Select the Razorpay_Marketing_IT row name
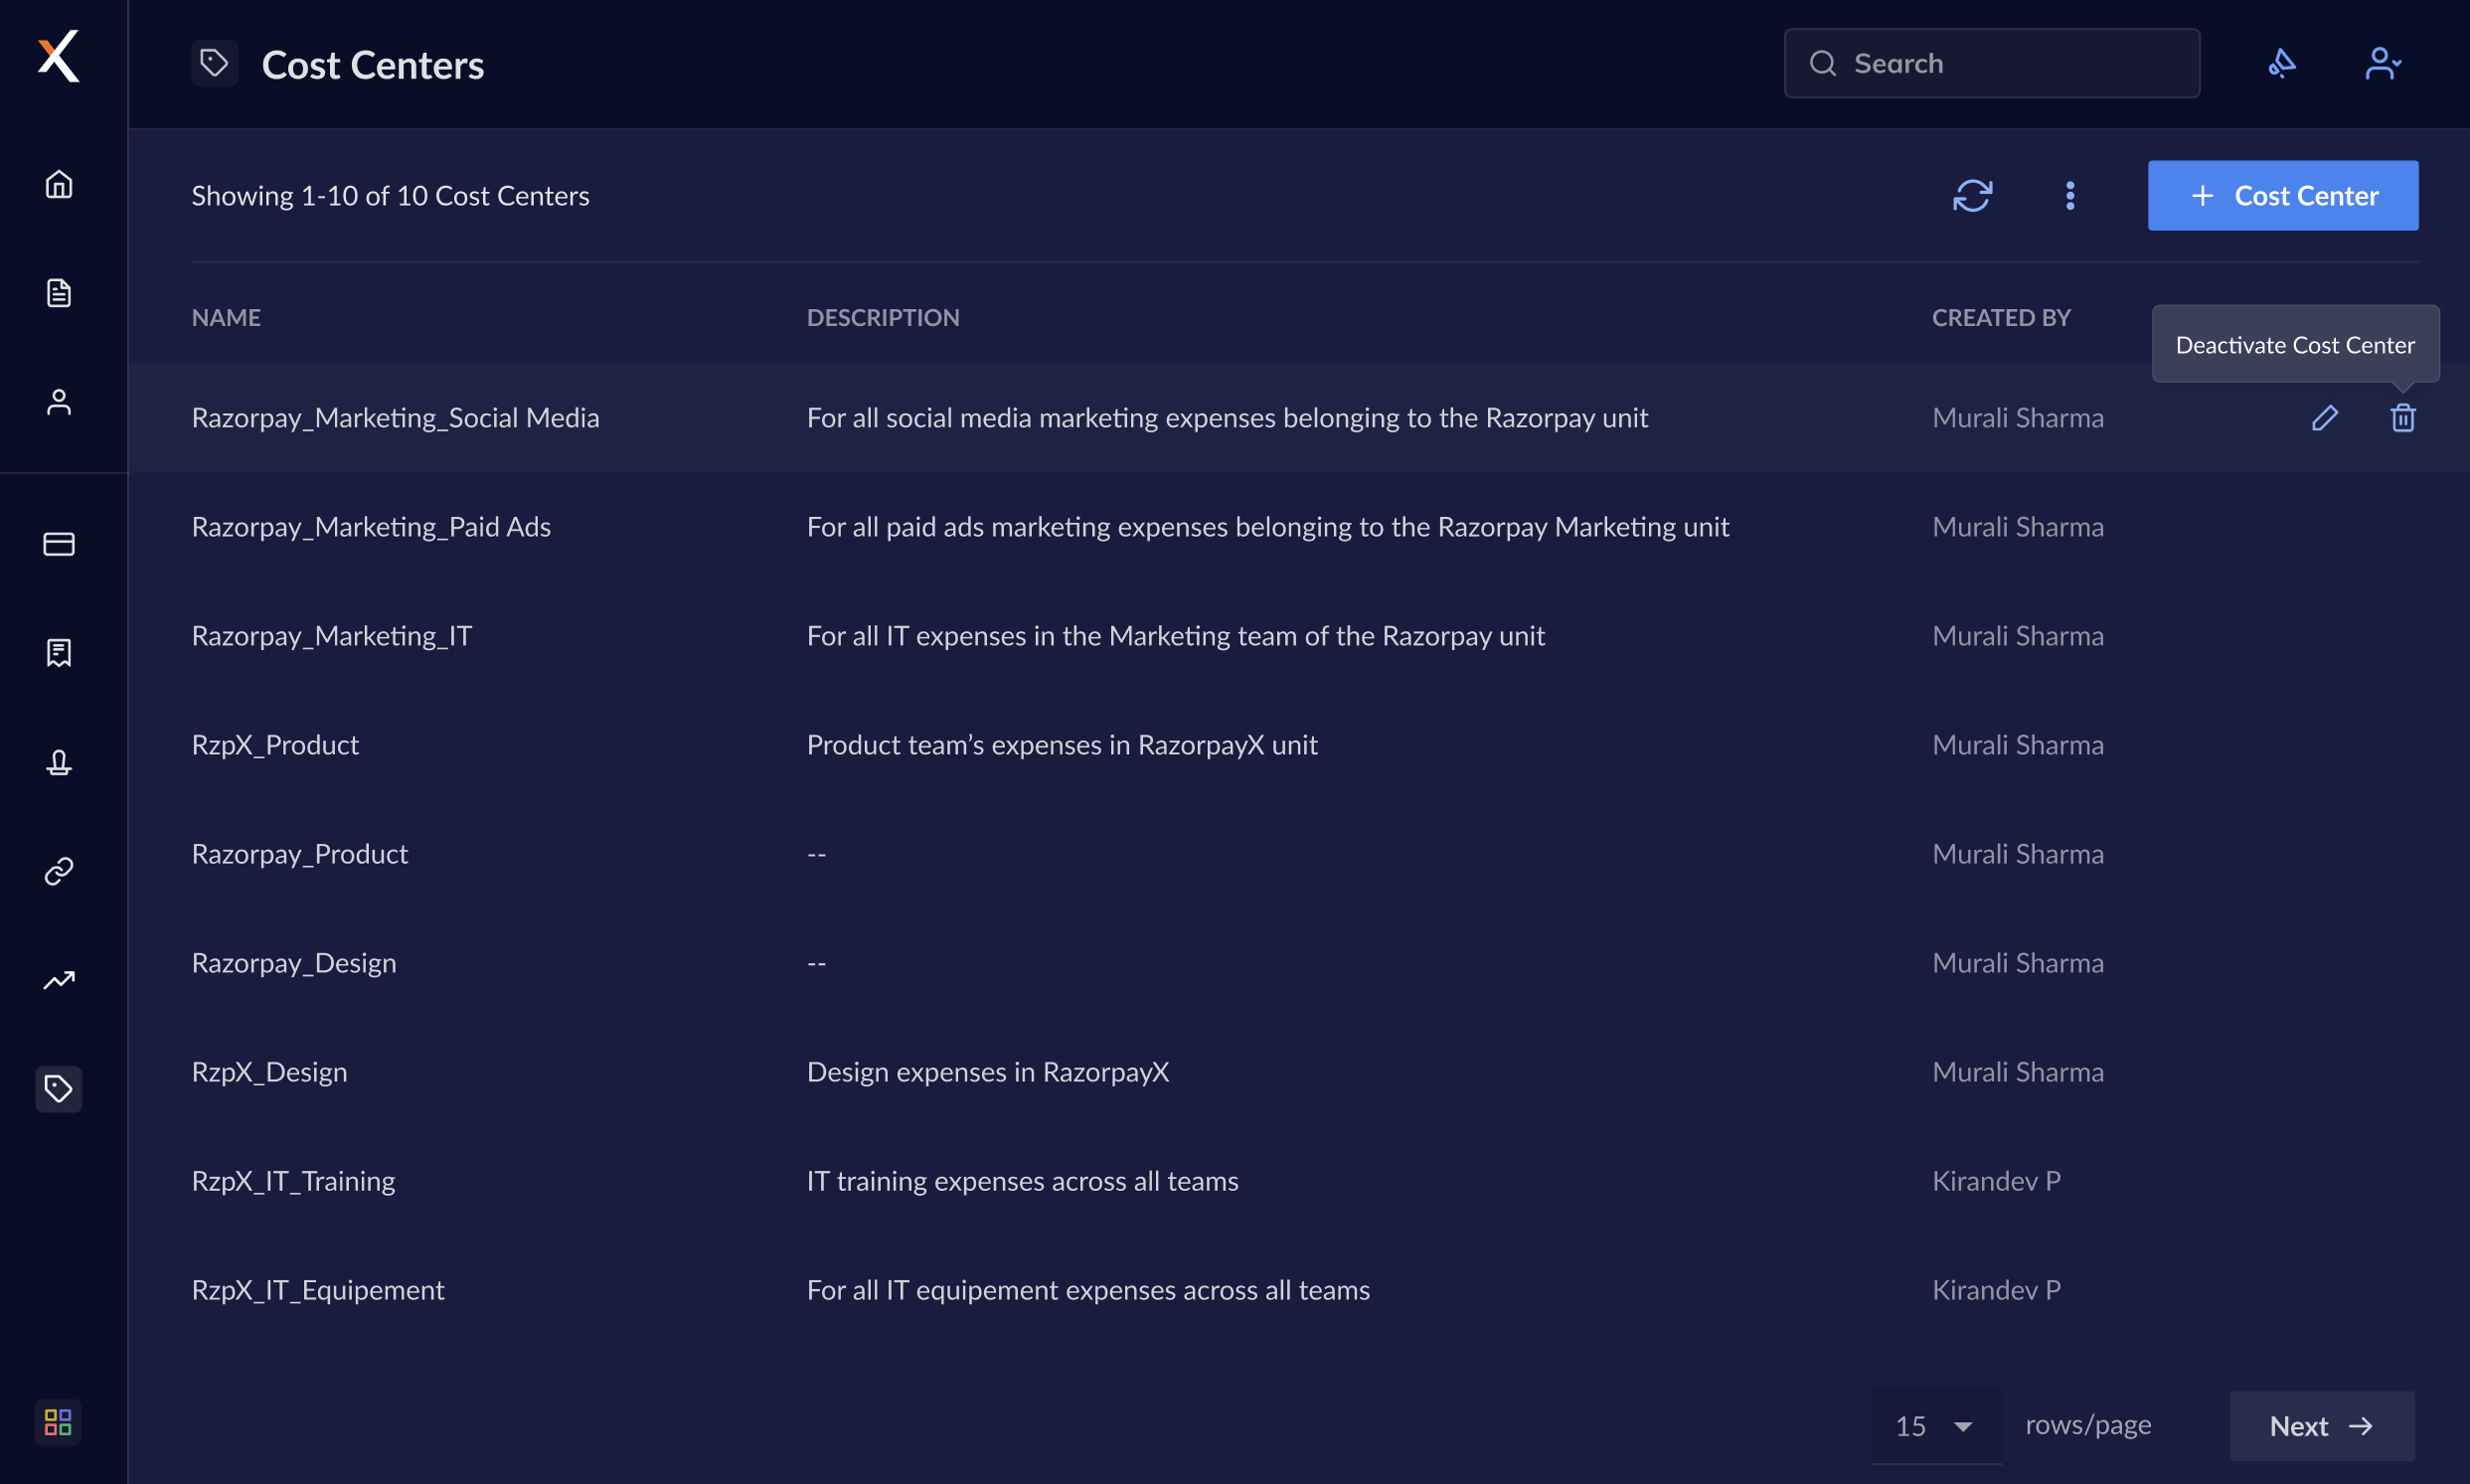The height and width of the screenshot is (1484, 2470). click(x=332, y=636)
